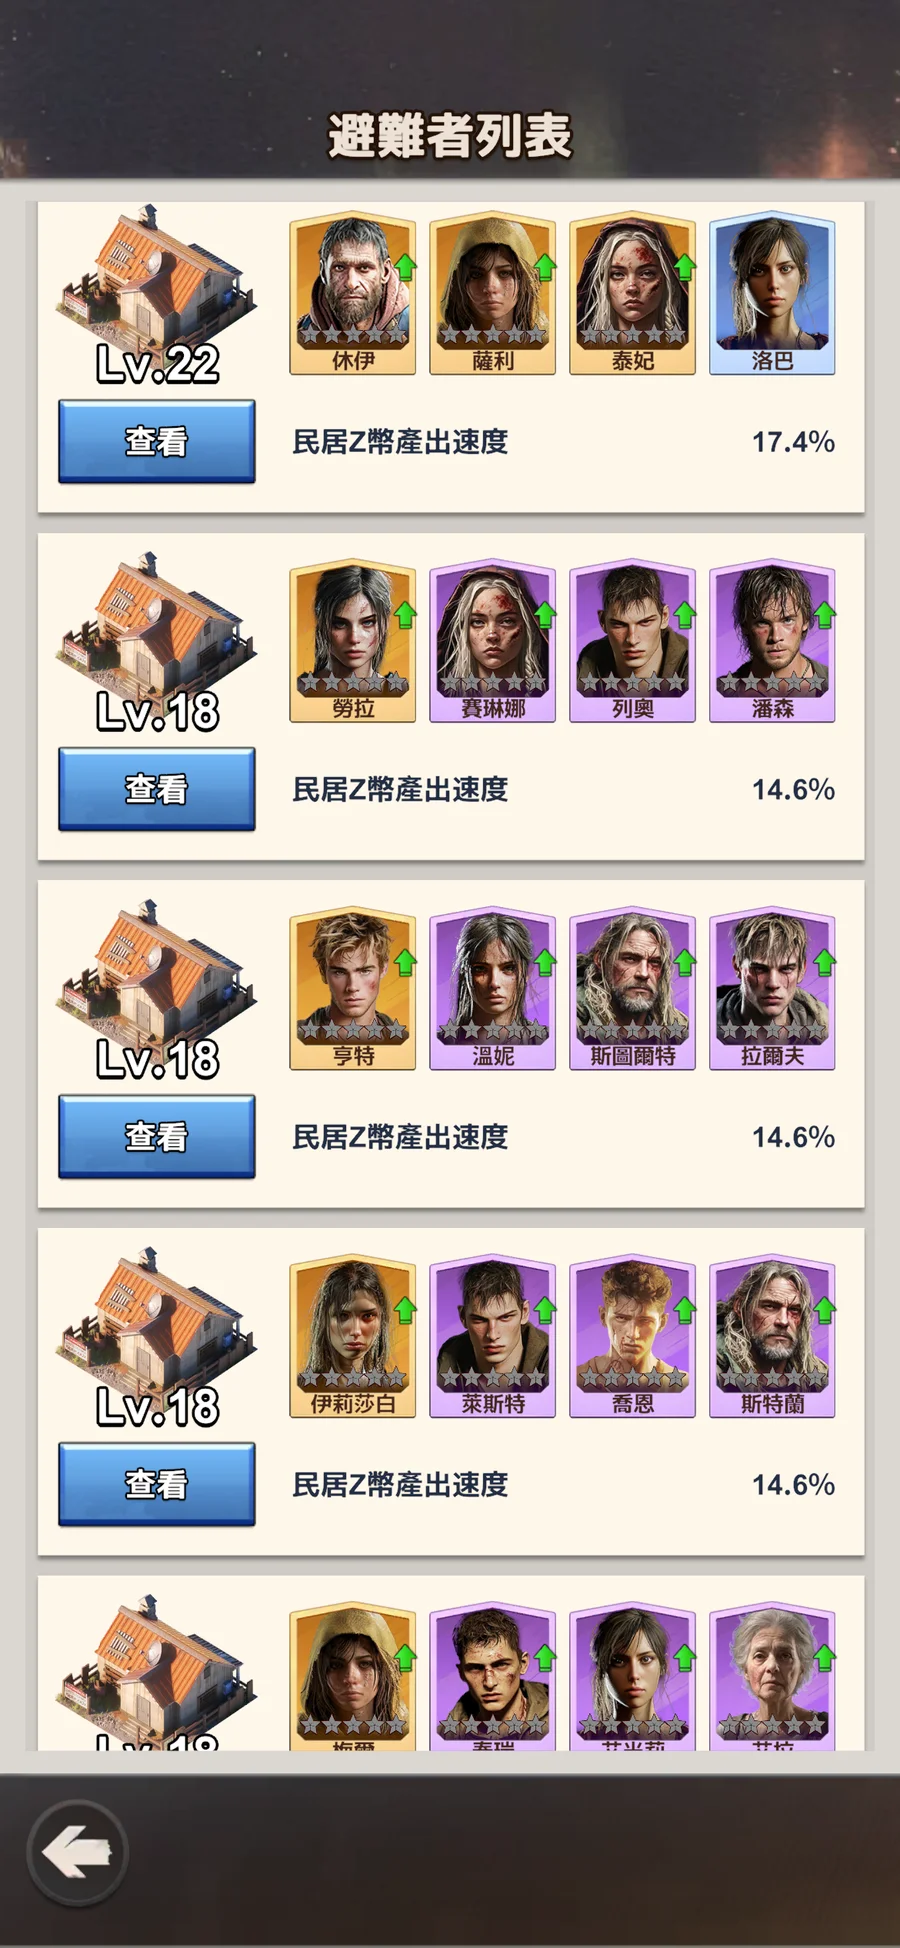Select survivor card 斯圖爾特

point(632,988)
